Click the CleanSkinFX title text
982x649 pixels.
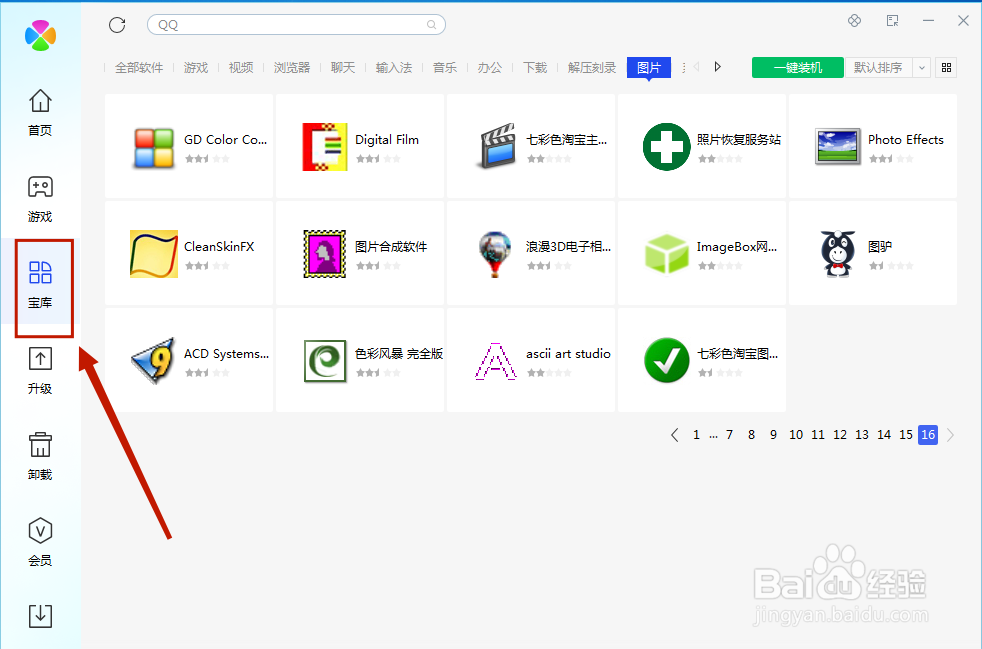pos(219,247)
